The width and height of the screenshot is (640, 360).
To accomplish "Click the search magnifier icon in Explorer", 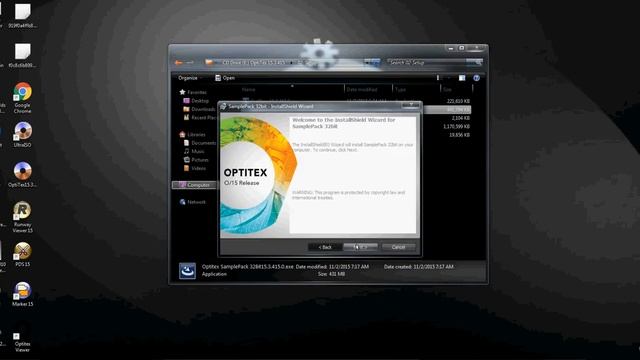I will pyautogui.click(x=478, y=62).
